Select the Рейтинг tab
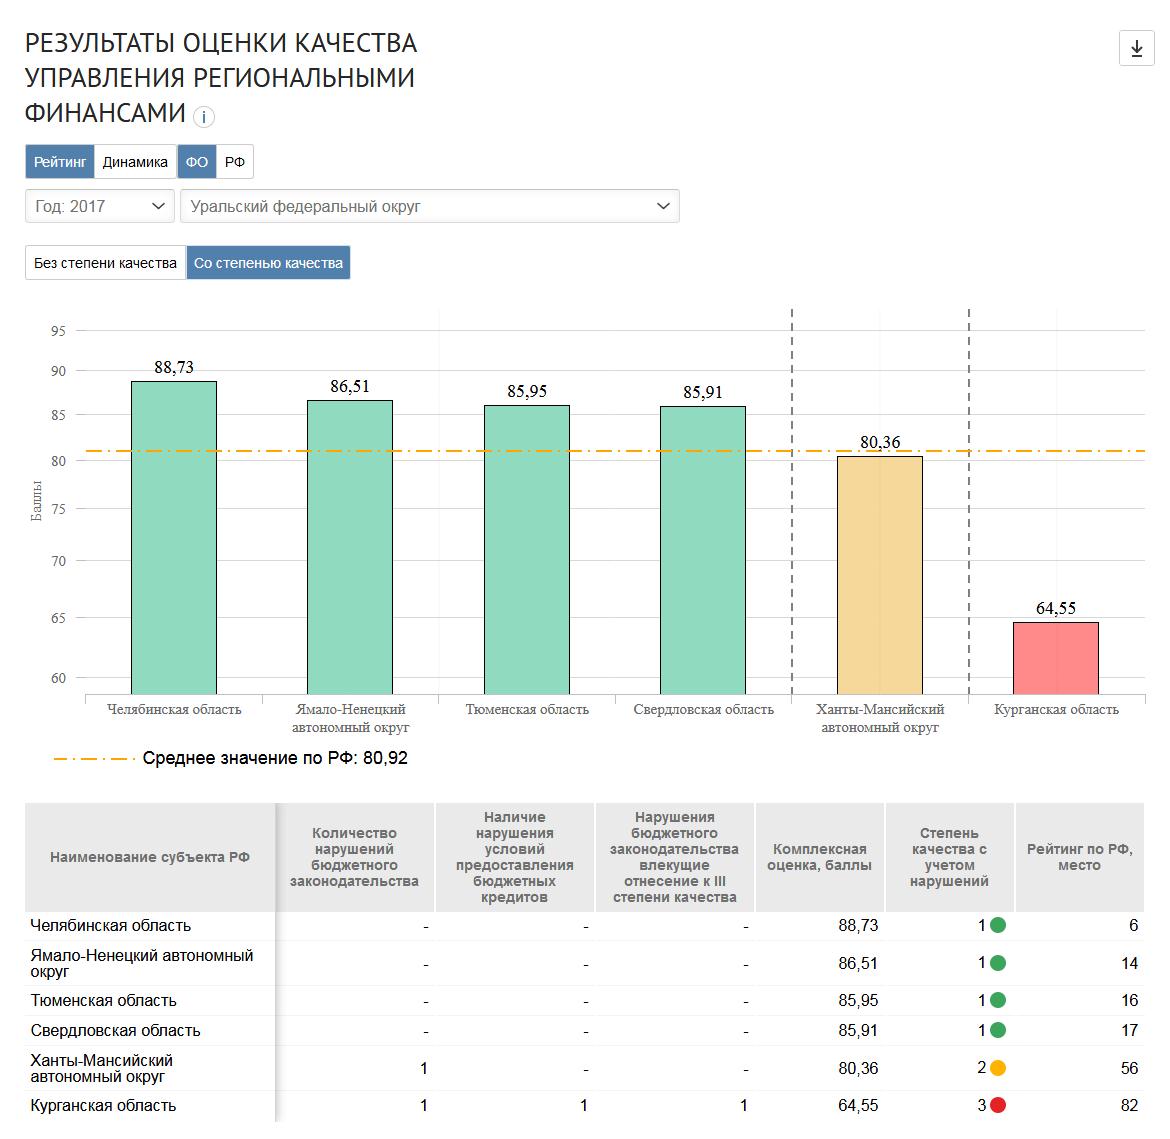The height and width of the screenshot is (1139, 1170). coord(60,162)
